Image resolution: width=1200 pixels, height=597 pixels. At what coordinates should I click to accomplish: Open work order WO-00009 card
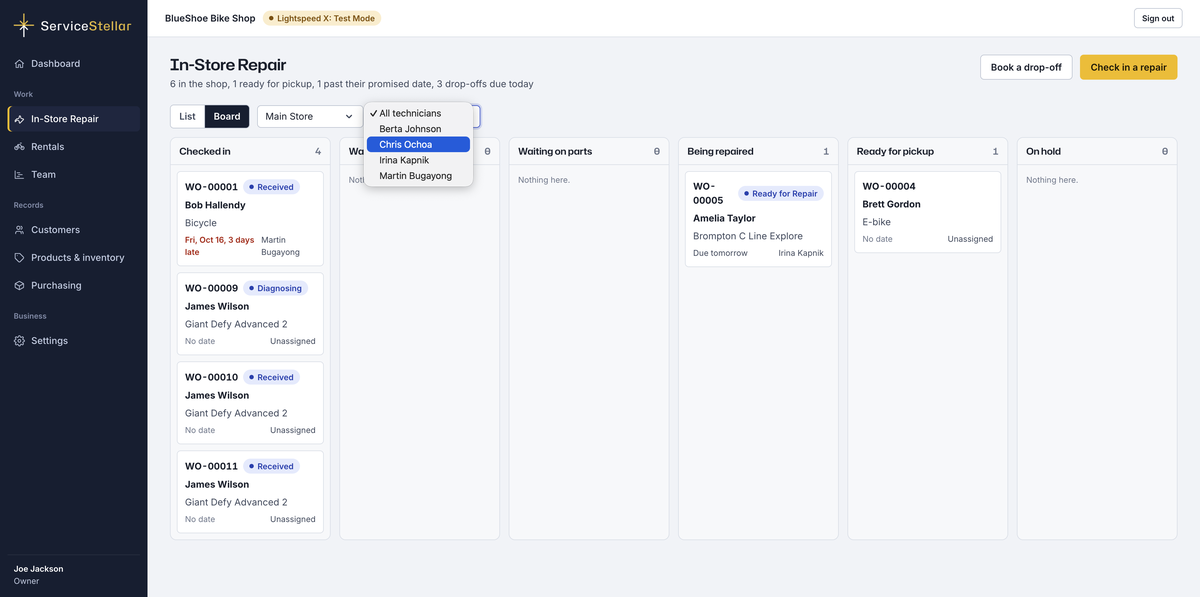tap(250, 314)
